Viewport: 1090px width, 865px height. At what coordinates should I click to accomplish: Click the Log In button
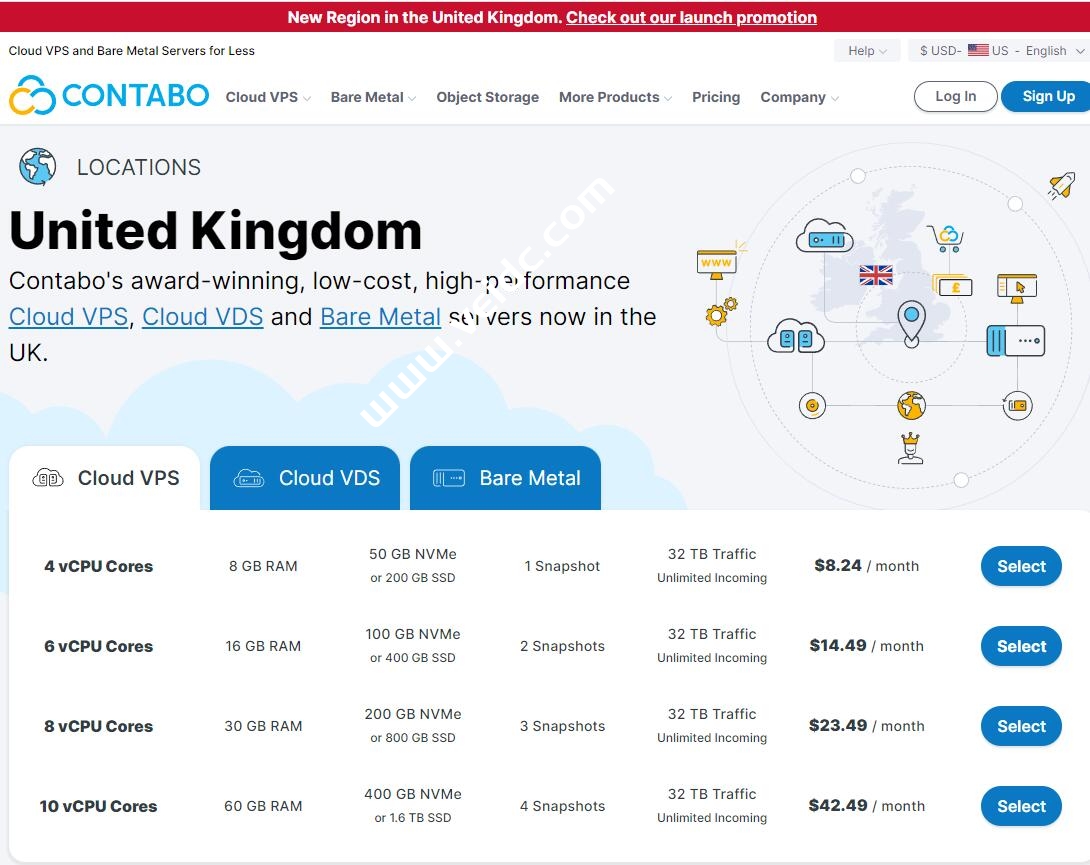pos(956,97)
